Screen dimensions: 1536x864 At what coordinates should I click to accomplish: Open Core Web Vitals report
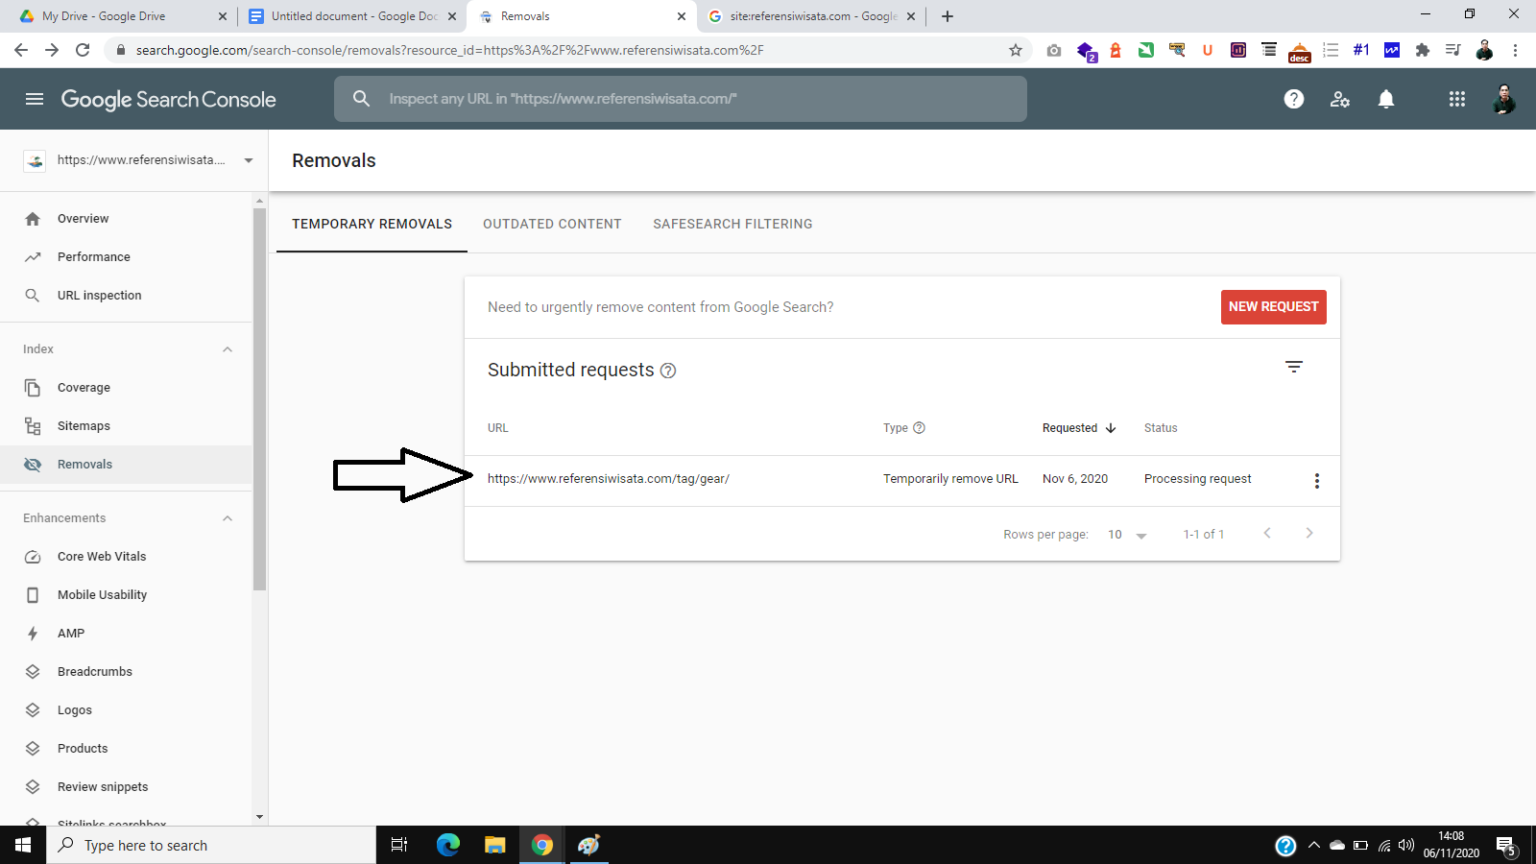101,557
